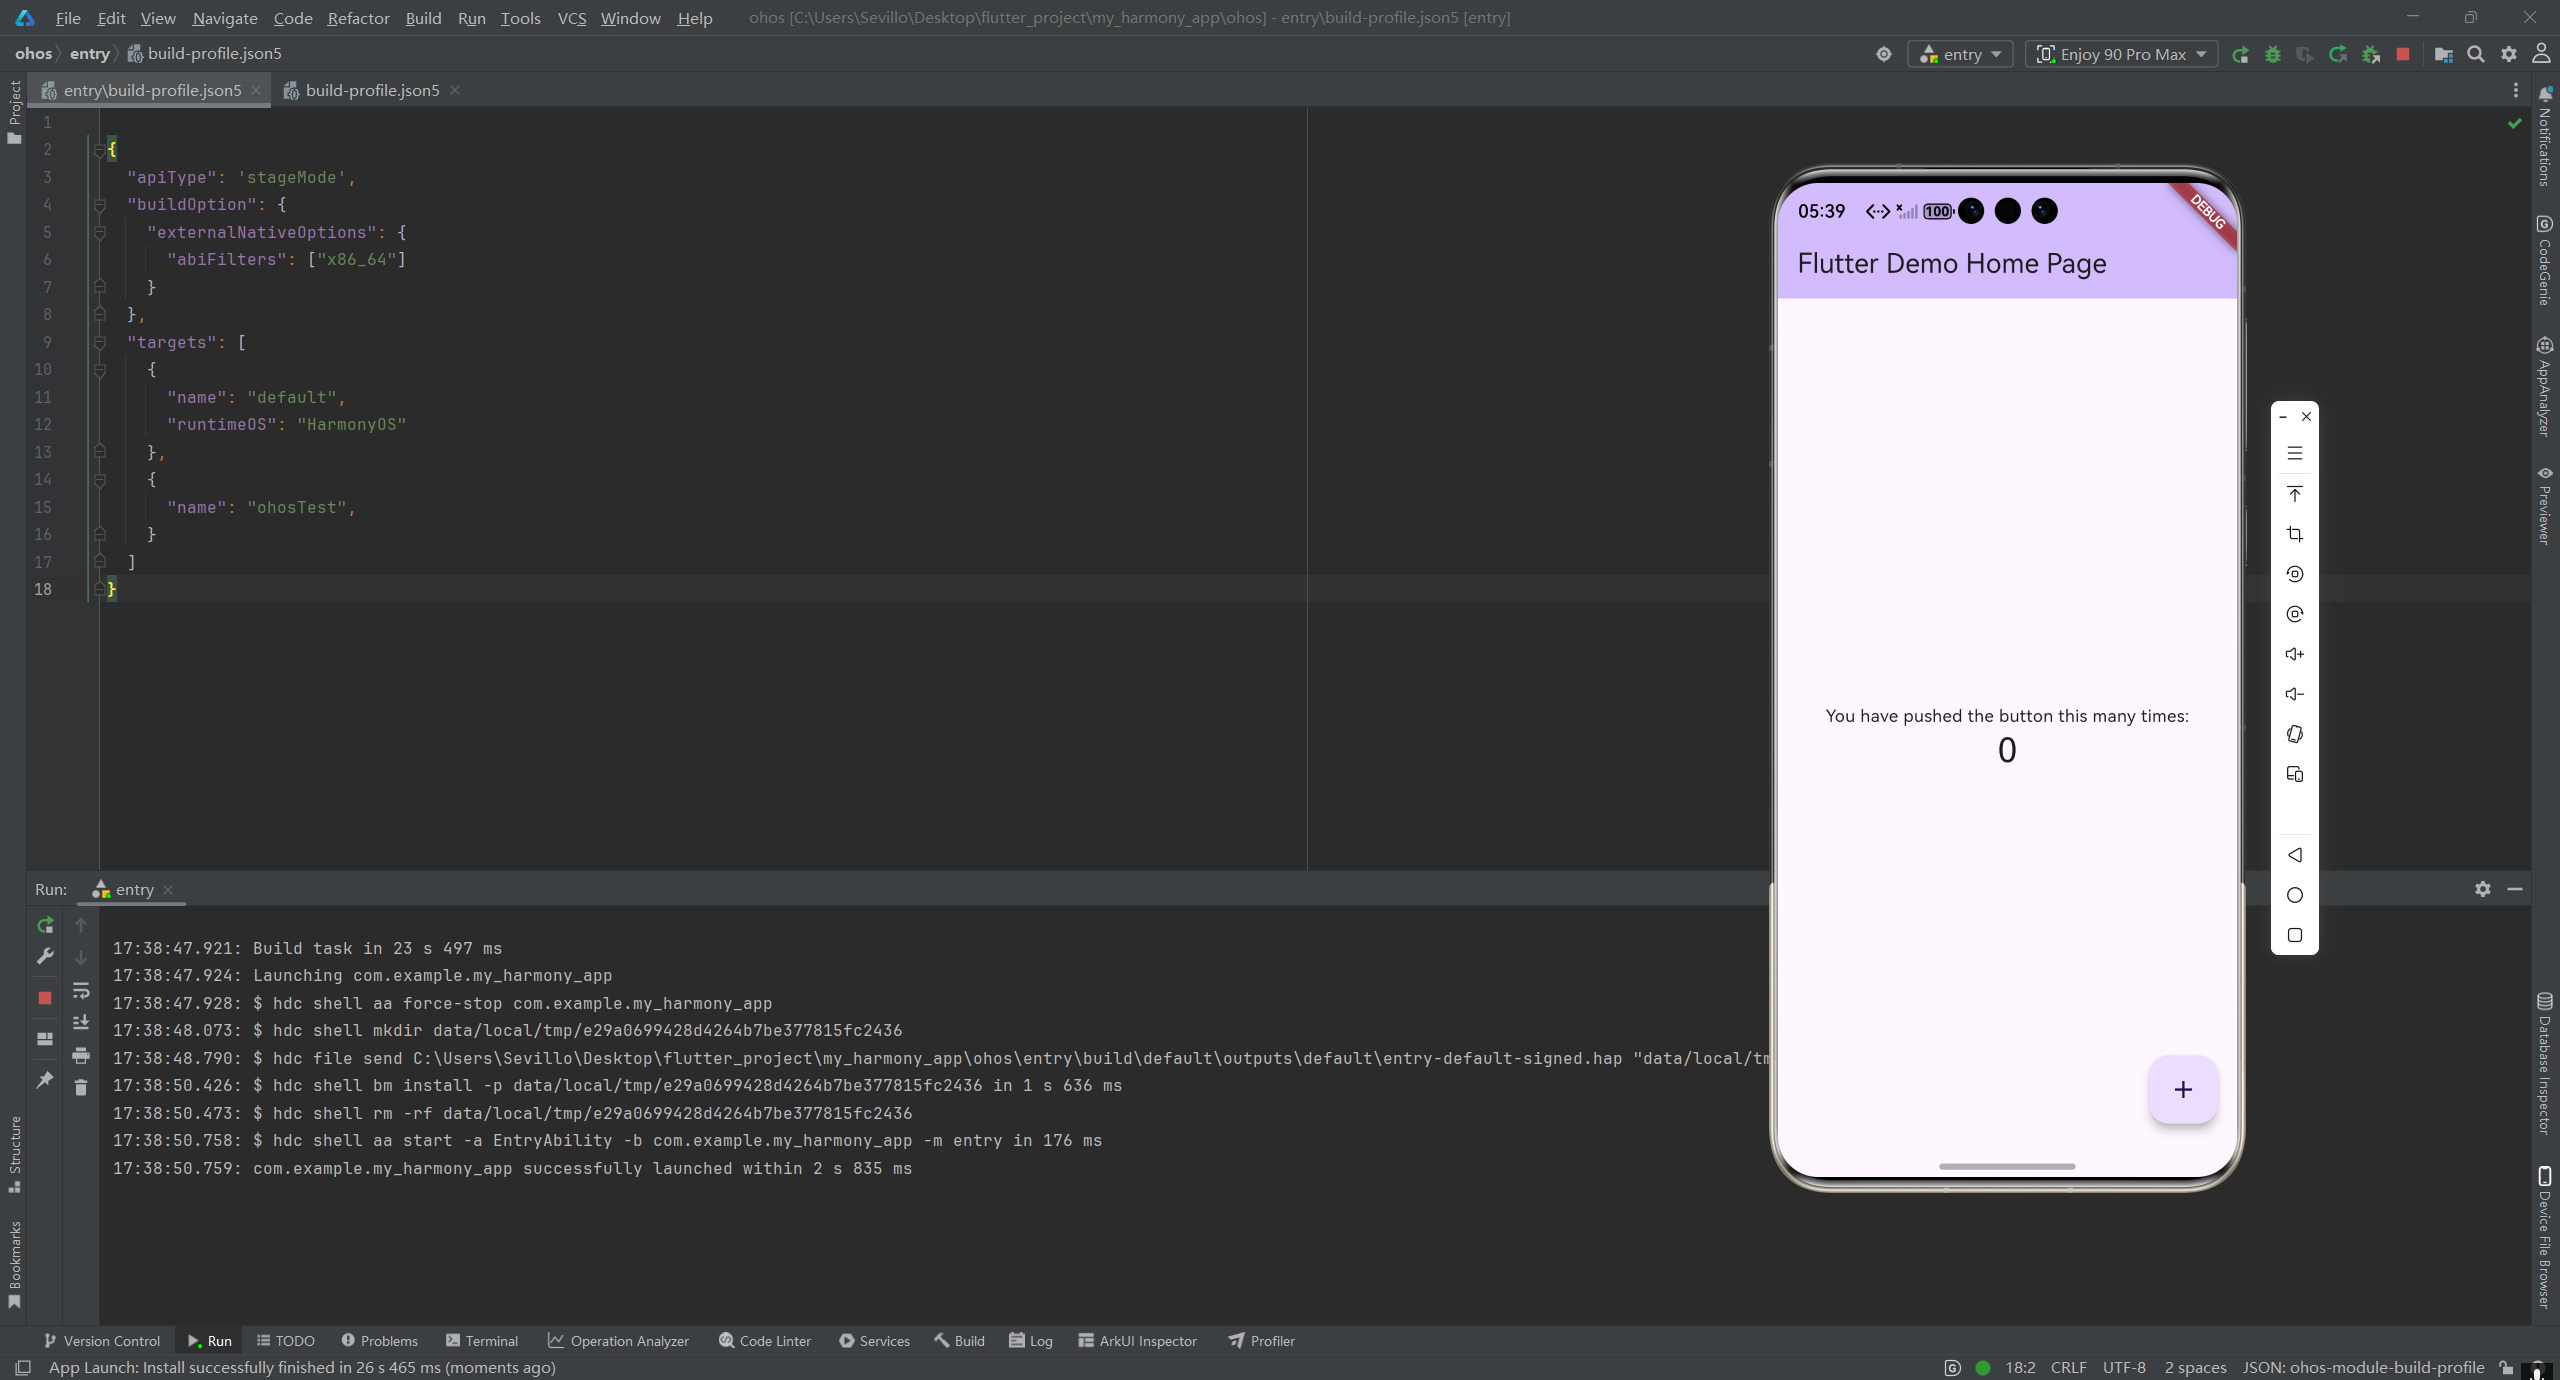The height and width of the screenshot is (1380, 2560).
Task: Increase emulator volume
Action: [2294, 654]
